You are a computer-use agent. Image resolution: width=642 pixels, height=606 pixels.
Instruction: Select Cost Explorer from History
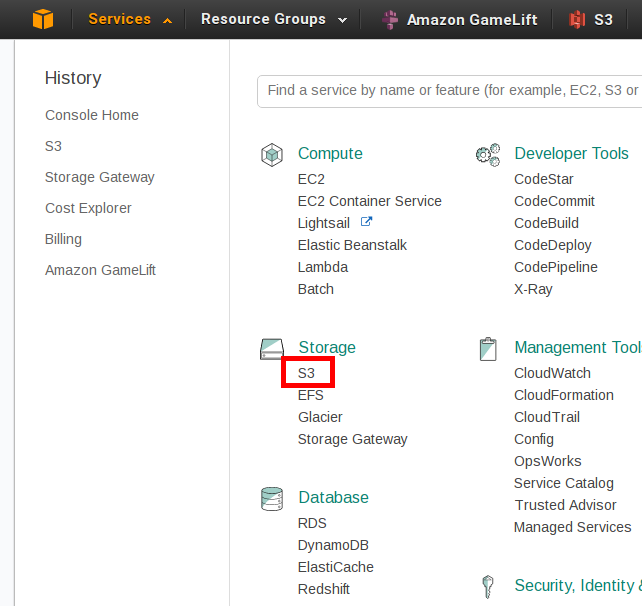[88, 208]
